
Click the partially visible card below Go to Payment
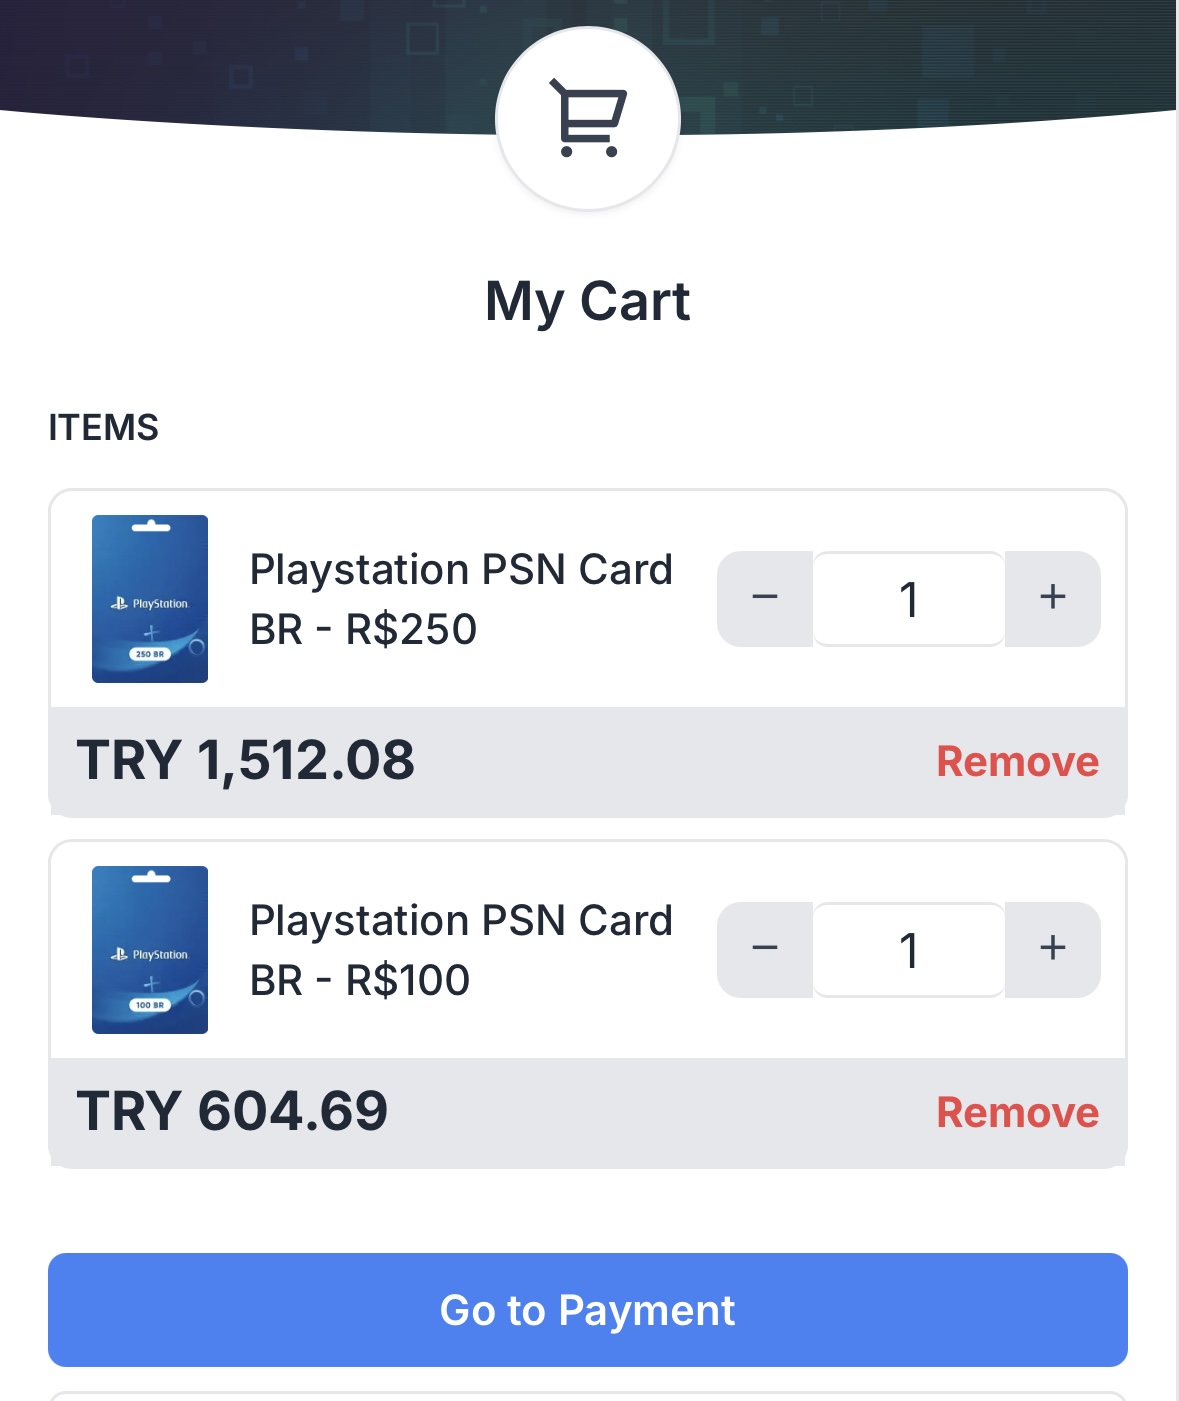[x=588, y=1396]
